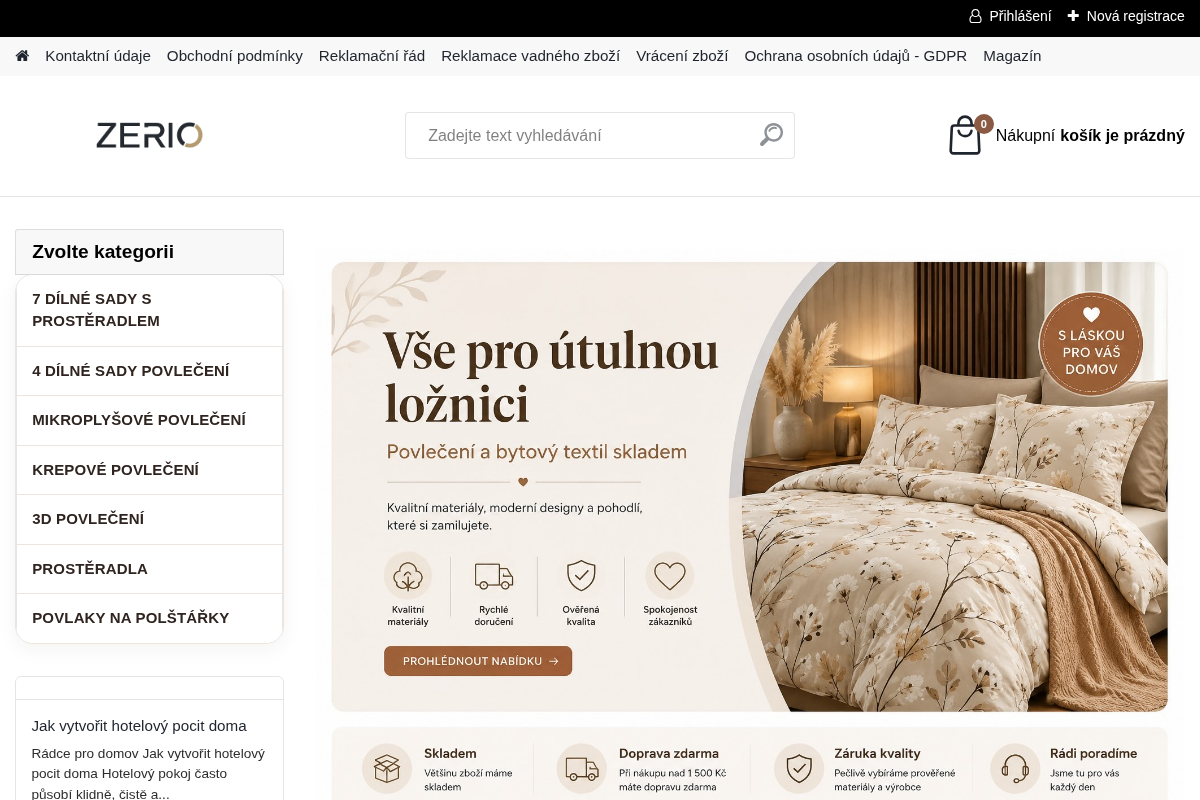Select category 7 dílné sady s prostěradlem
Screen dimensions: 1200x800
tap(150, 310)
